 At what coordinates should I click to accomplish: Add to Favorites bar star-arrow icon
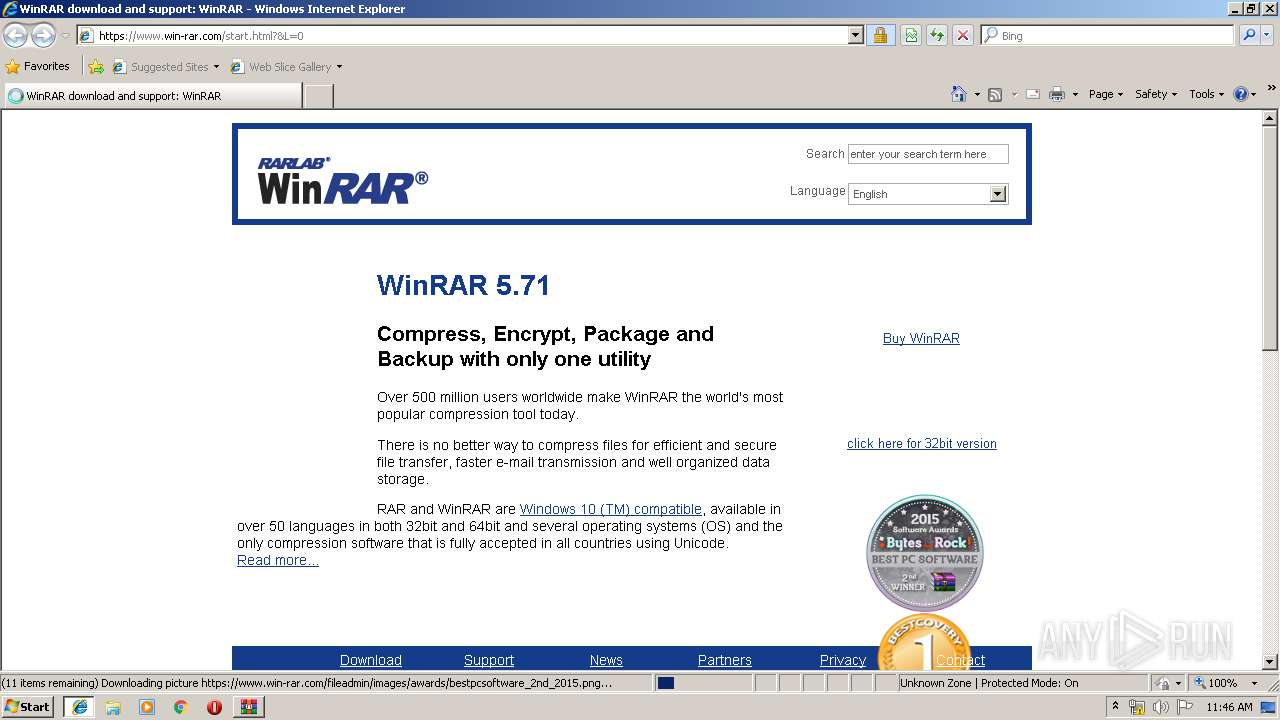pos(96,67)
